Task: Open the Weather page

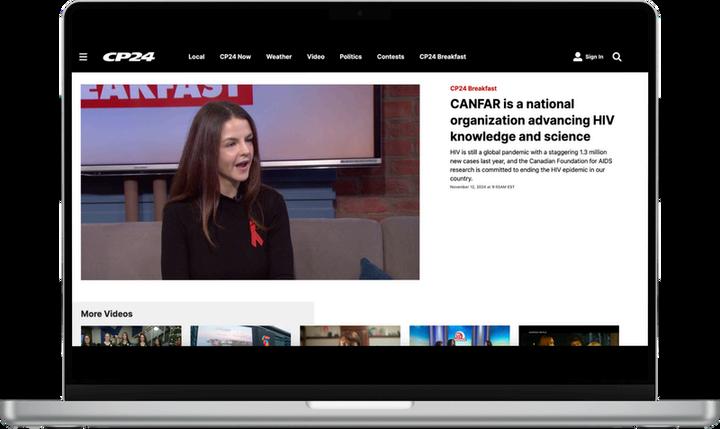Action: coord(279,57)
